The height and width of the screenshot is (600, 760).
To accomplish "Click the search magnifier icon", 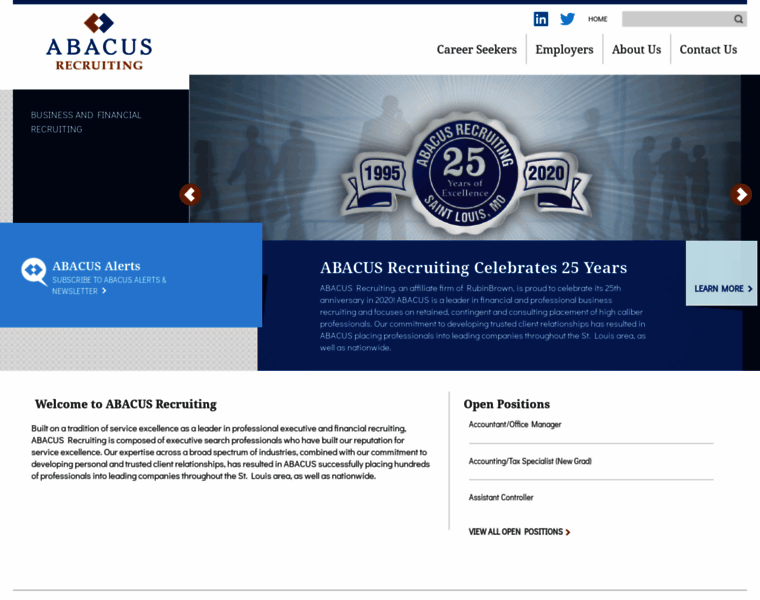I will coord(738,19).
